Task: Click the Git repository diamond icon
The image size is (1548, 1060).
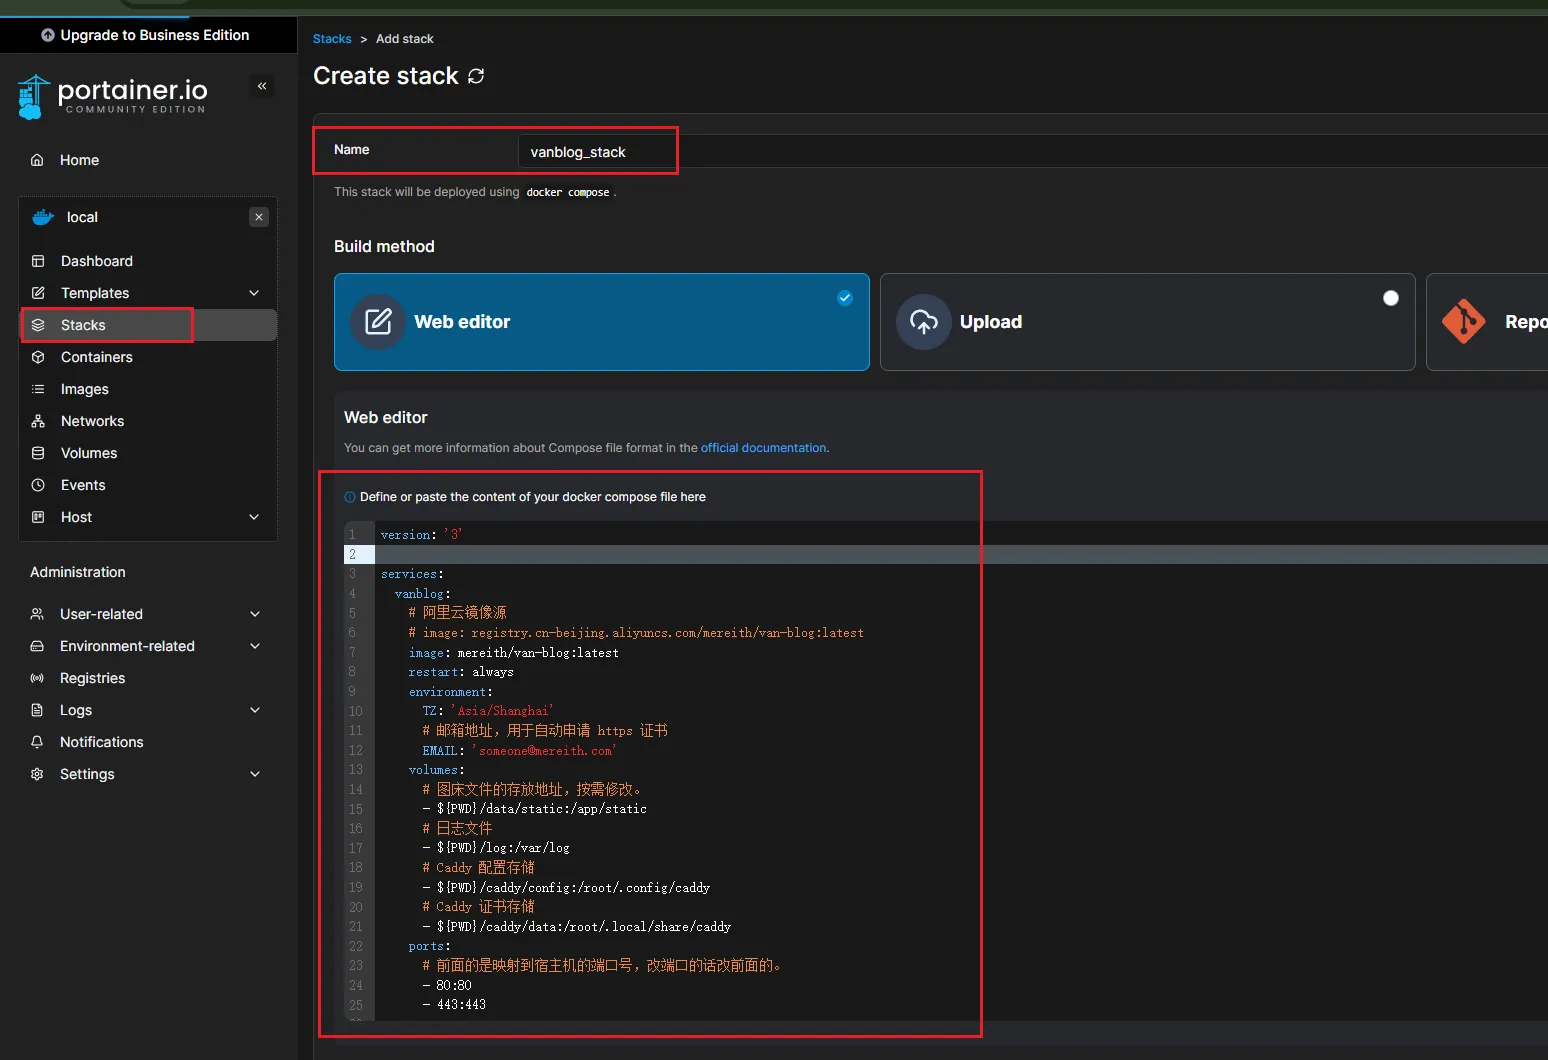Action: 1463,322
